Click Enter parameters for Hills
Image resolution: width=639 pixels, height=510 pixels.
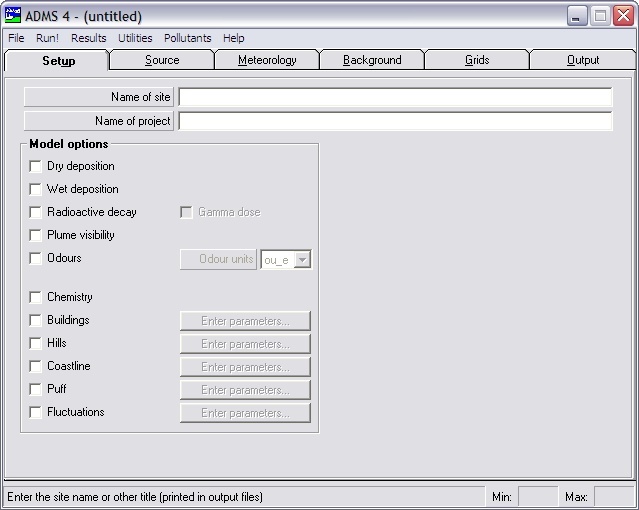245,344
